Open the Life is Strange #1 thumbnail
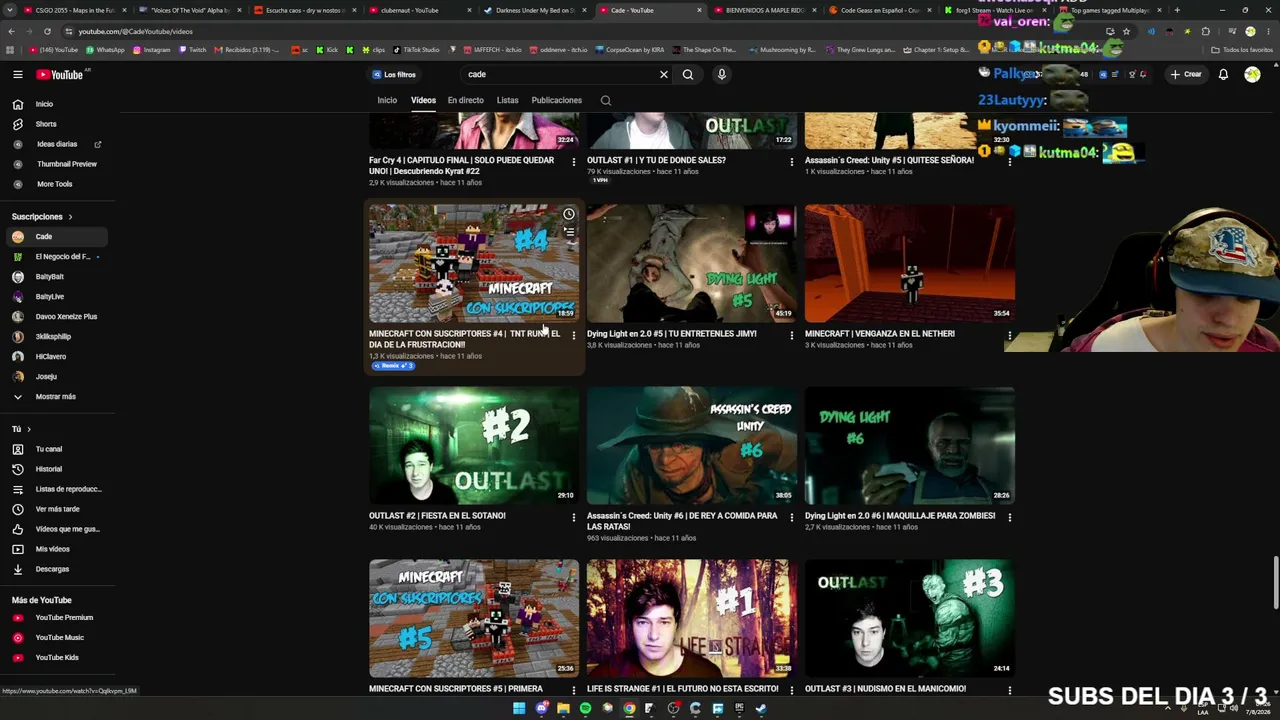 tap(692, 618)
